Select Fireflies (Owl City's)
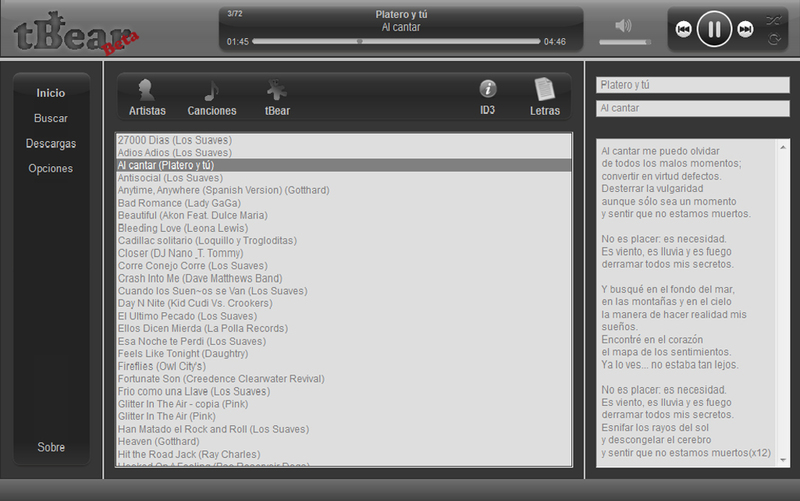Screen dimensions: 800x501 click(344, 366)
